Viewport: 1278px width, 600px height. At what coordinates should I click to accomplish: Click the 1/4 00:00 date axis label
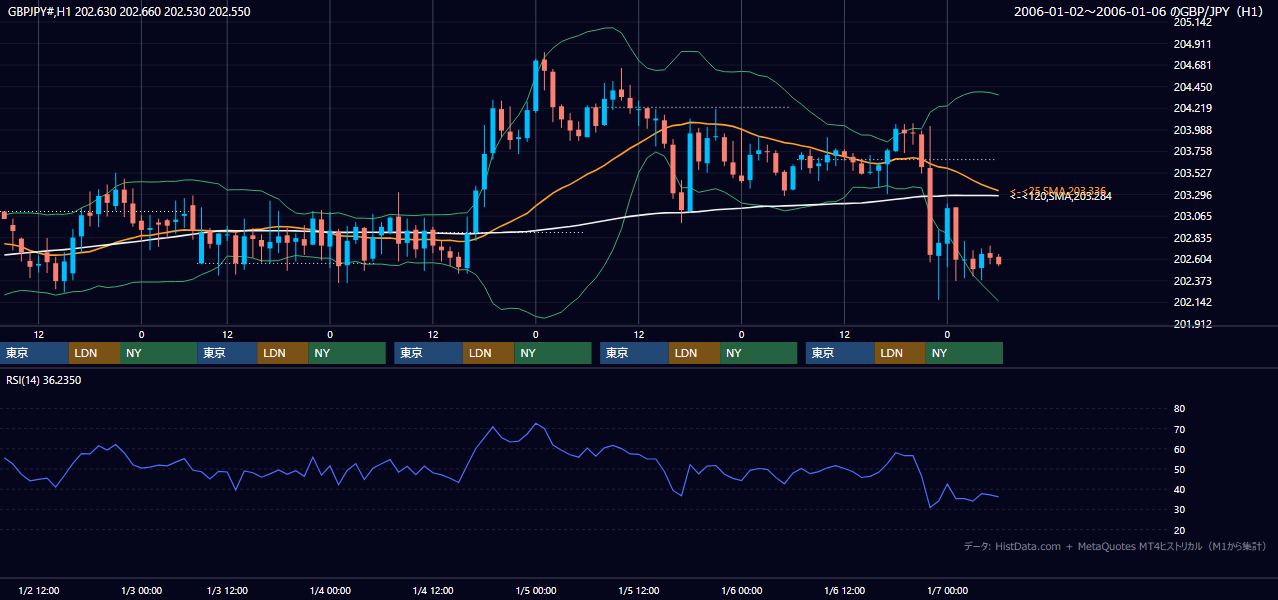tap(330, 591)
